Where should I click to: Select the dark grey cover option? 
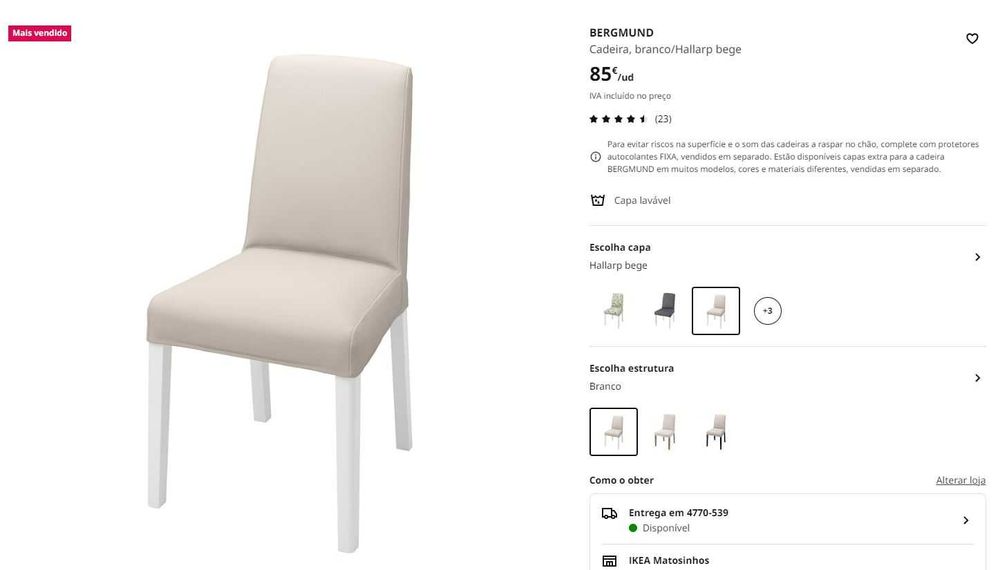665,311
